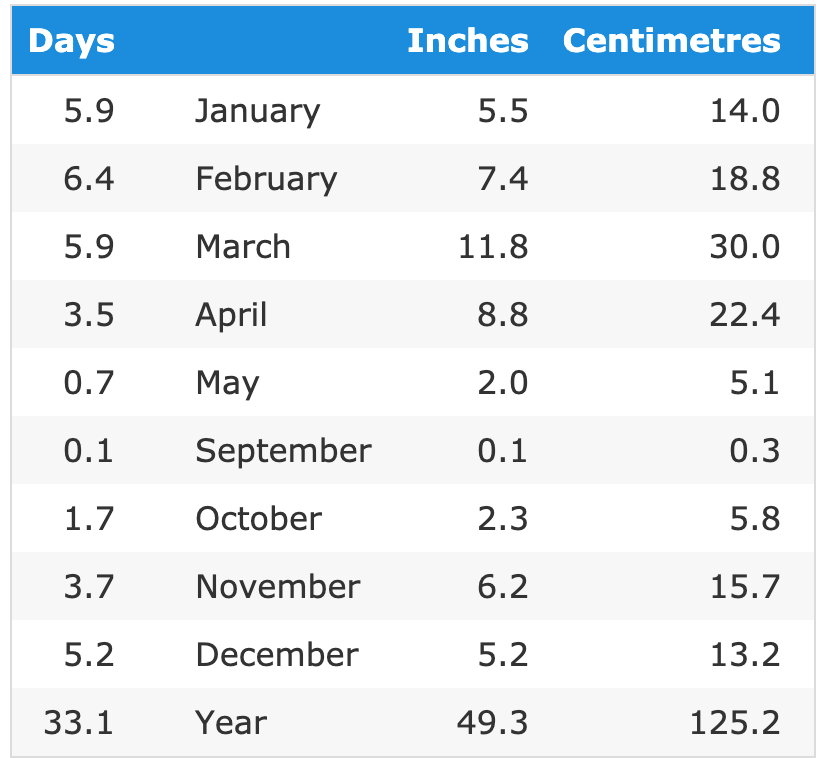Select the September month cell
The image size is (830, 758).
coord(283,450)
